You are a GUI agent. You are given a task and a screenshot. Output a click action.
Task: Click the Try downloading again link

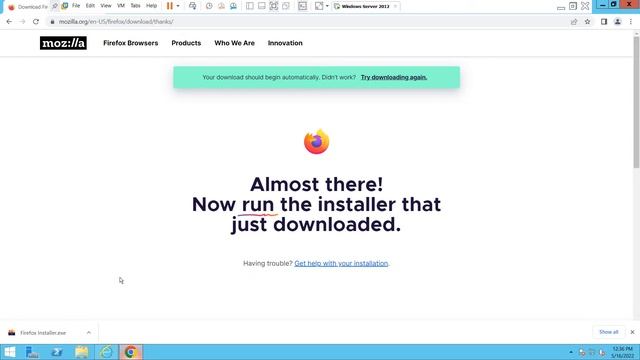point(394,77)
